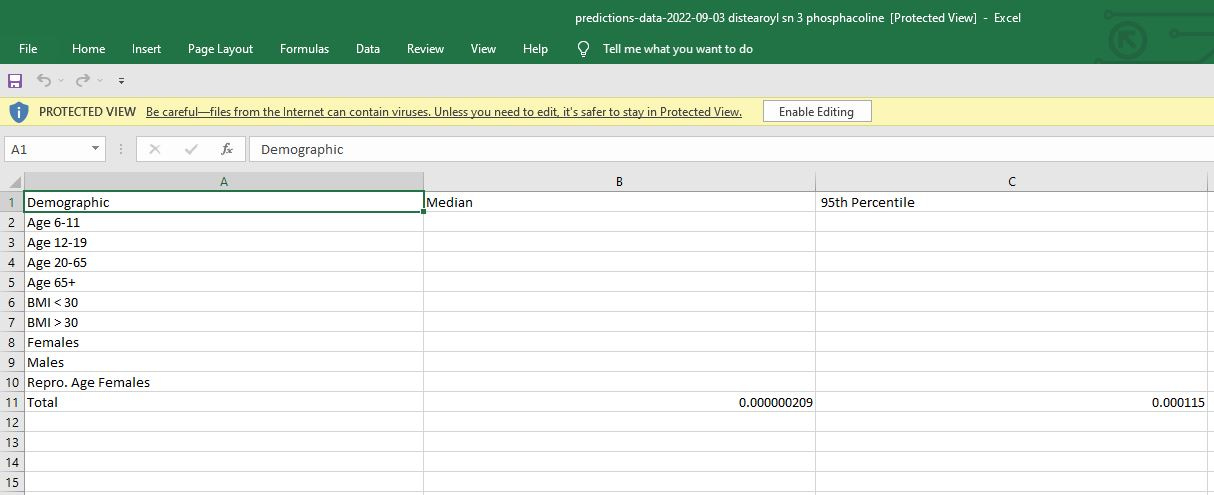Screen dimensions: 1214x495
Task: Click the Insert Function fx icon
Action: tap(227, 149)
